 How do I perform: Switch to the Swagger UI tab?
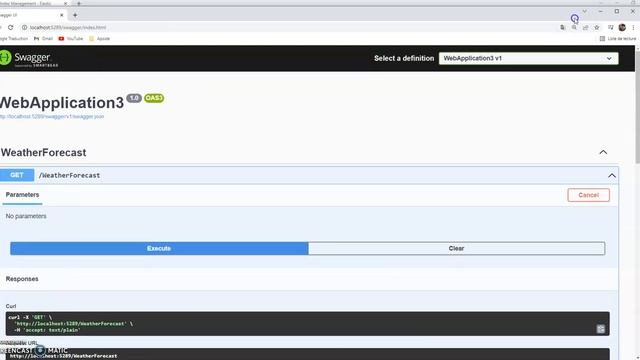pyautogui.click(x=29, y=15)
